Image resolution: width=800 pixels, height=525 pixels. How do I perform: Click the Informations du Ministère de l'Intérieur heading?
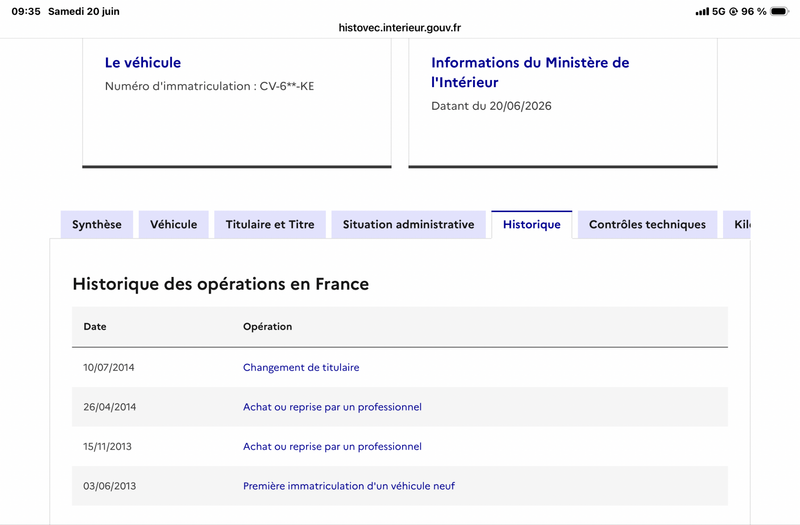click(x=530, y=72)
